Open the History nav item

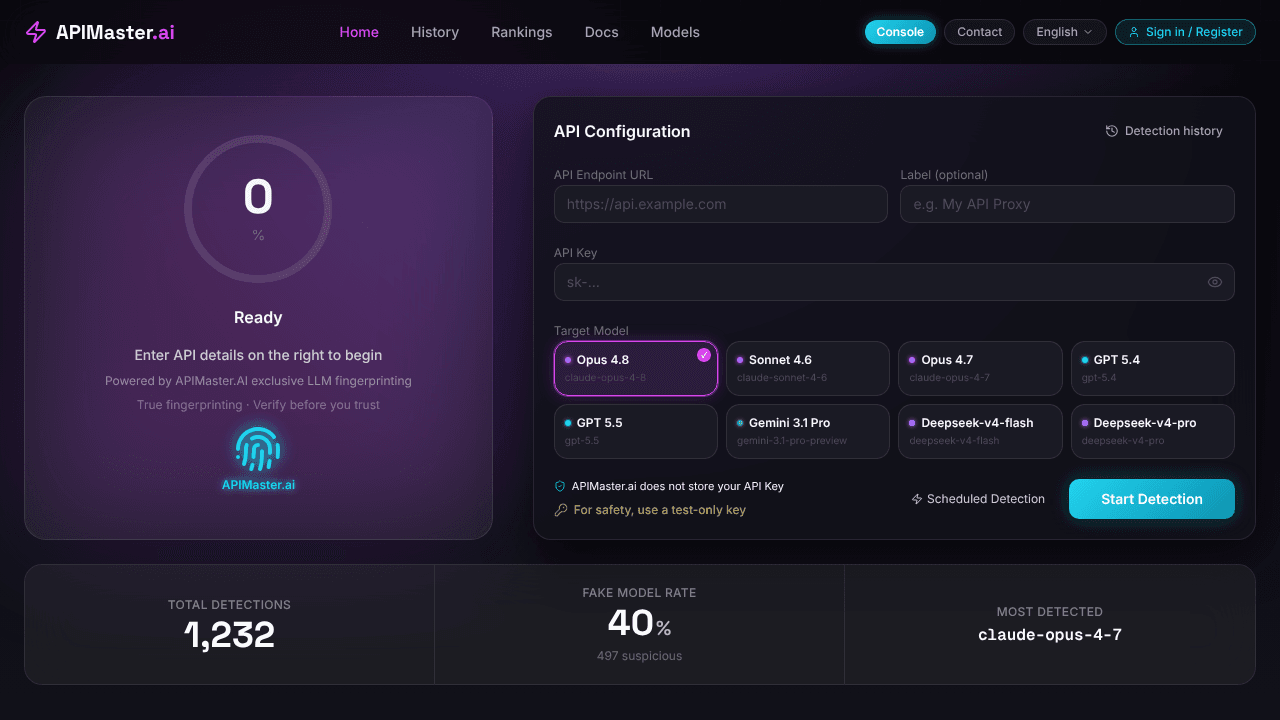click(435, 32)
